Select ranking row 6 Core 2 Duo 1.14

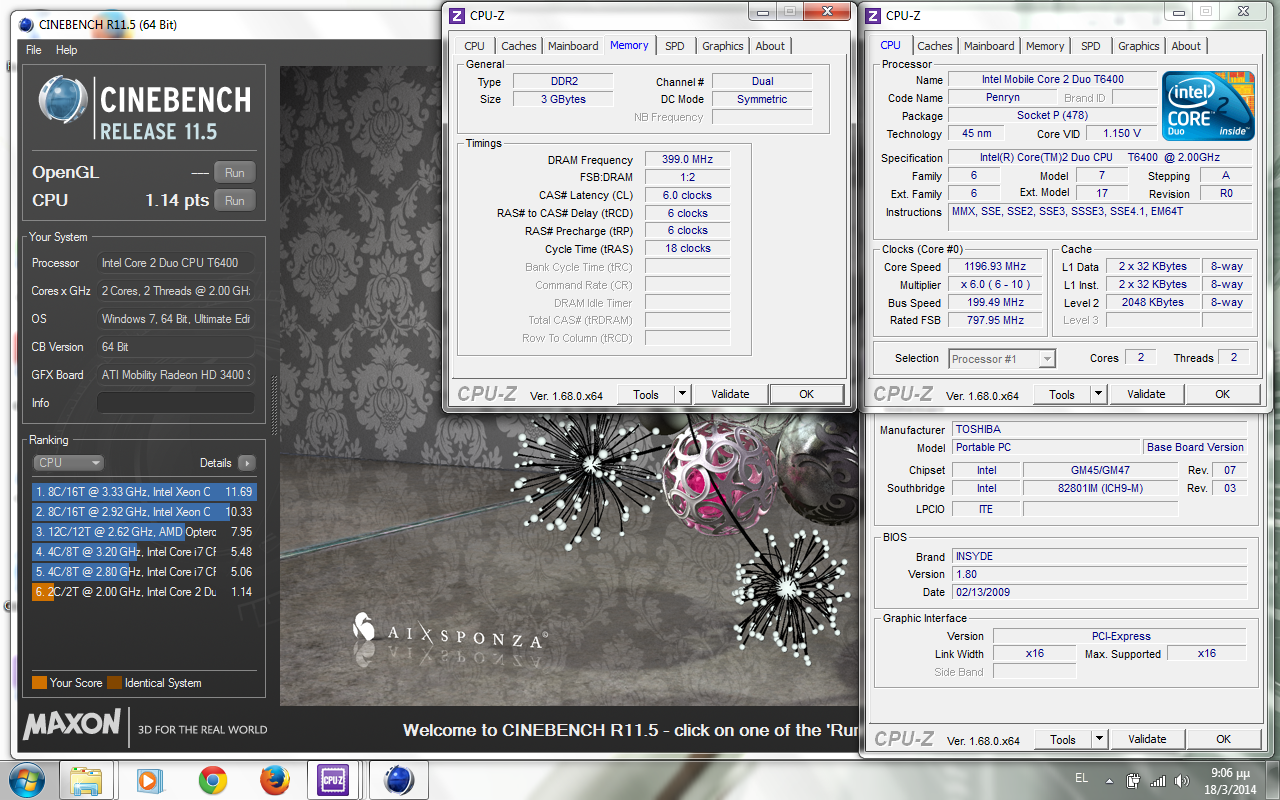[x=144, y=592]
